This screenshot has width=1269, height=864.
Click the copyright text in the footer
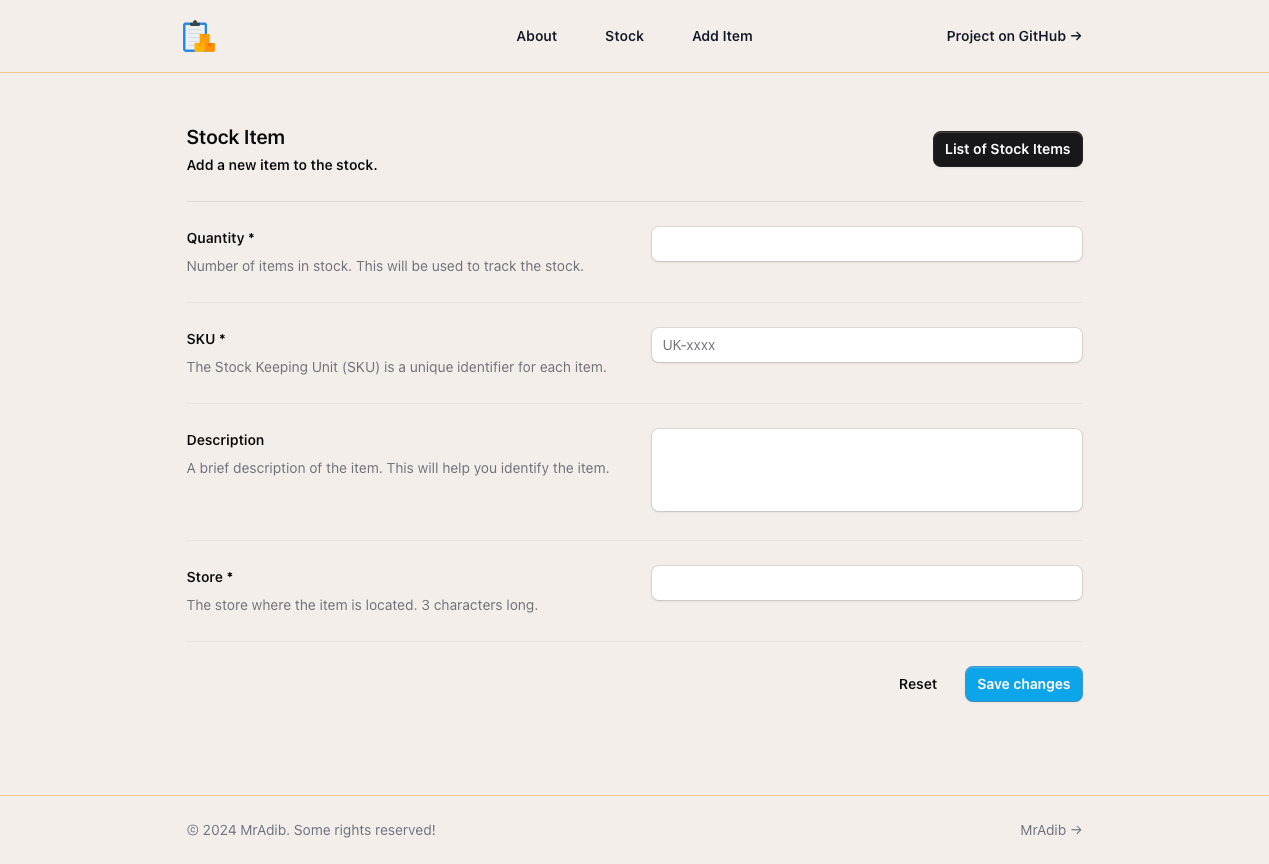point(311,830)
